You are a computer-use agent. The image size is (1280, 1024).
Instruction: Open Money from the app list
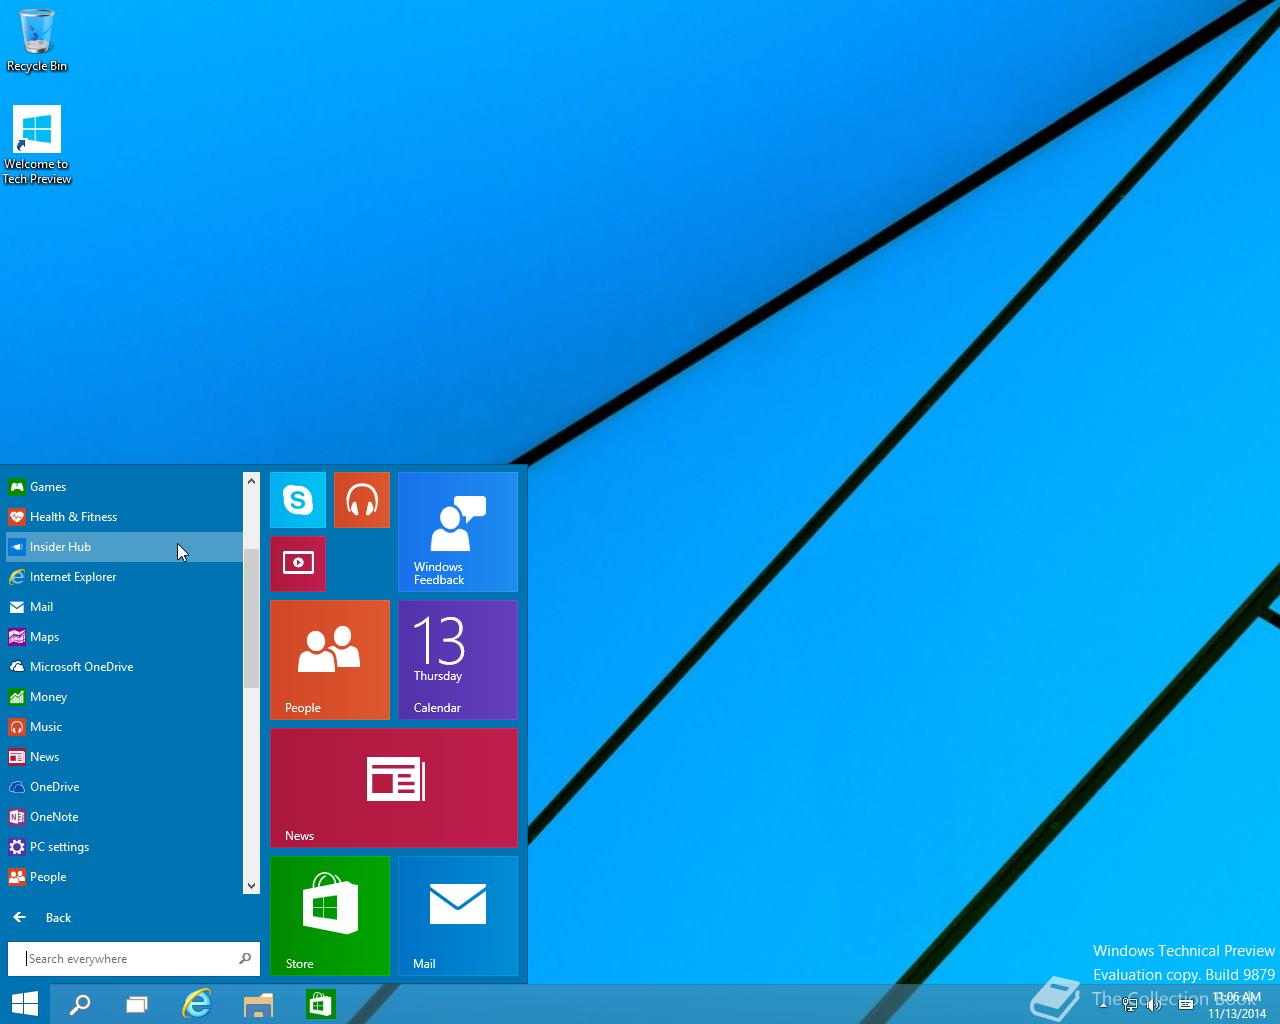pyautogui.click(x=124, y=697)
